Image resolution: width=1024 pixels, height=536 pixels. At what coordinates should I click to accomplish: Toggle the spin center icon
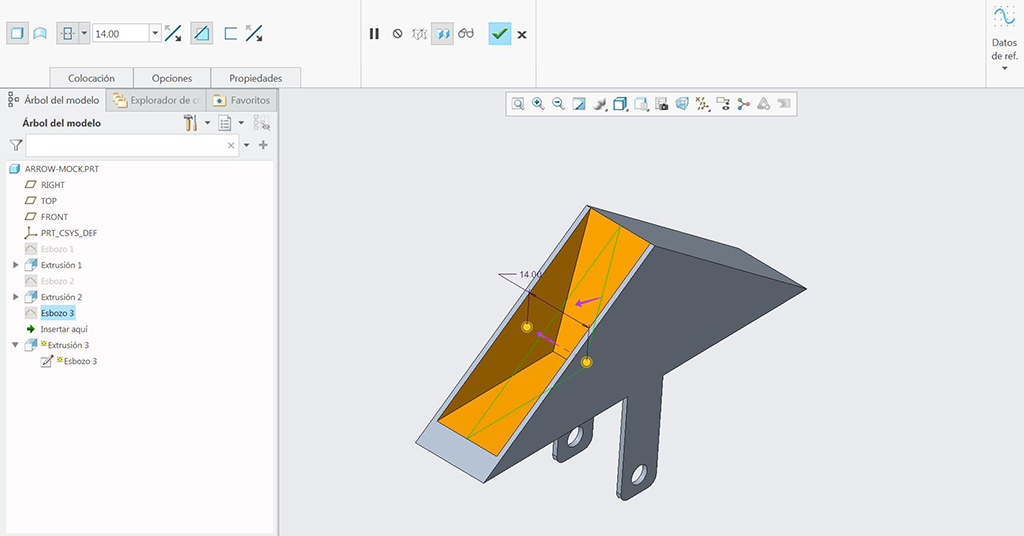(x=743, y=104)
